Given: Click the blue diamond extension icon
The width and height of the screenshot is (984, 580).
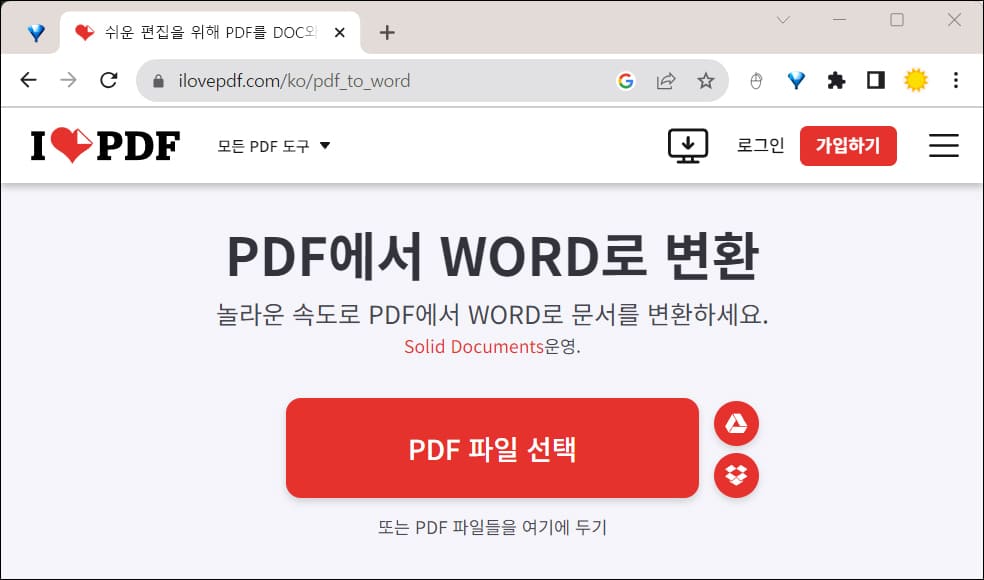Looking at the screenshot, I should (x=796, y=80).
